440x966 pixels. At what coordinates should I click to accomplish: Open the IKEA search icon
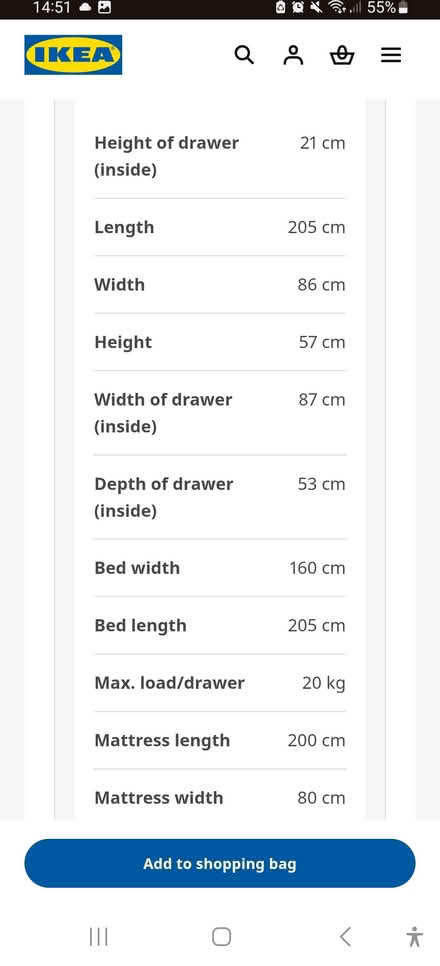[x=245, y=55]
